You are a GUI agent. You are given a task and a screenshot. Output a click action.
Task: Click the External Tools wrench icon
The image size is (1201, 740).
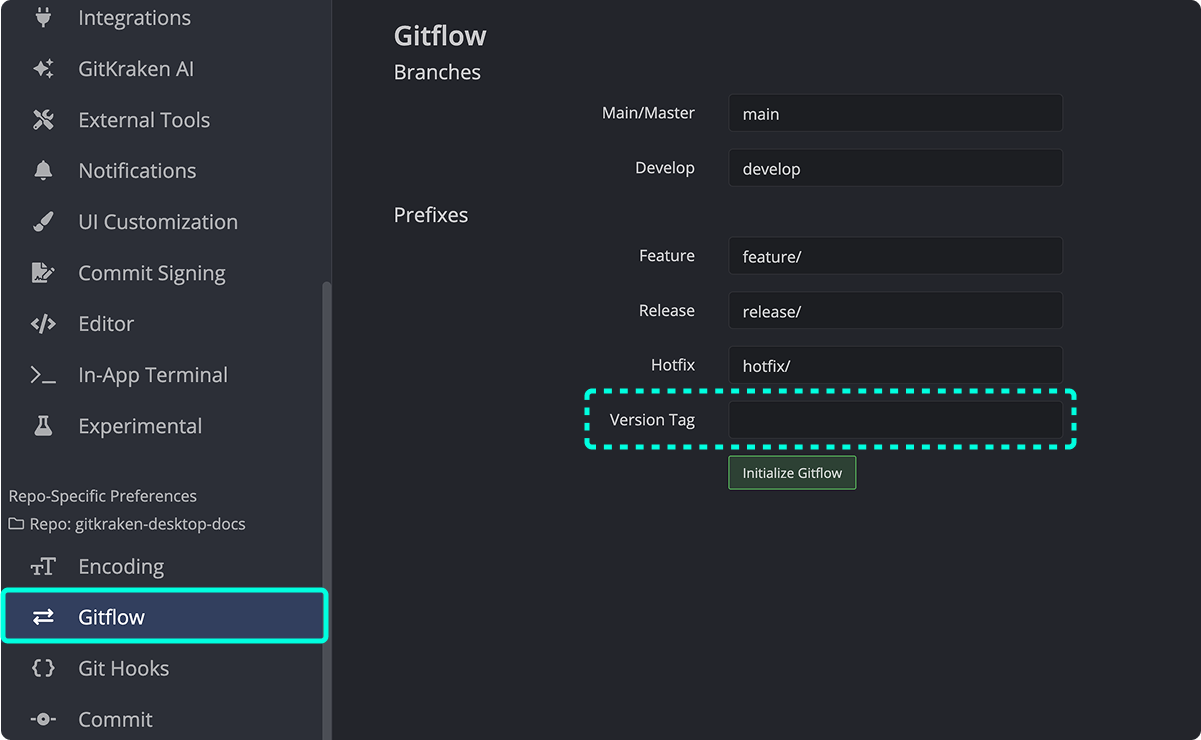44,119
